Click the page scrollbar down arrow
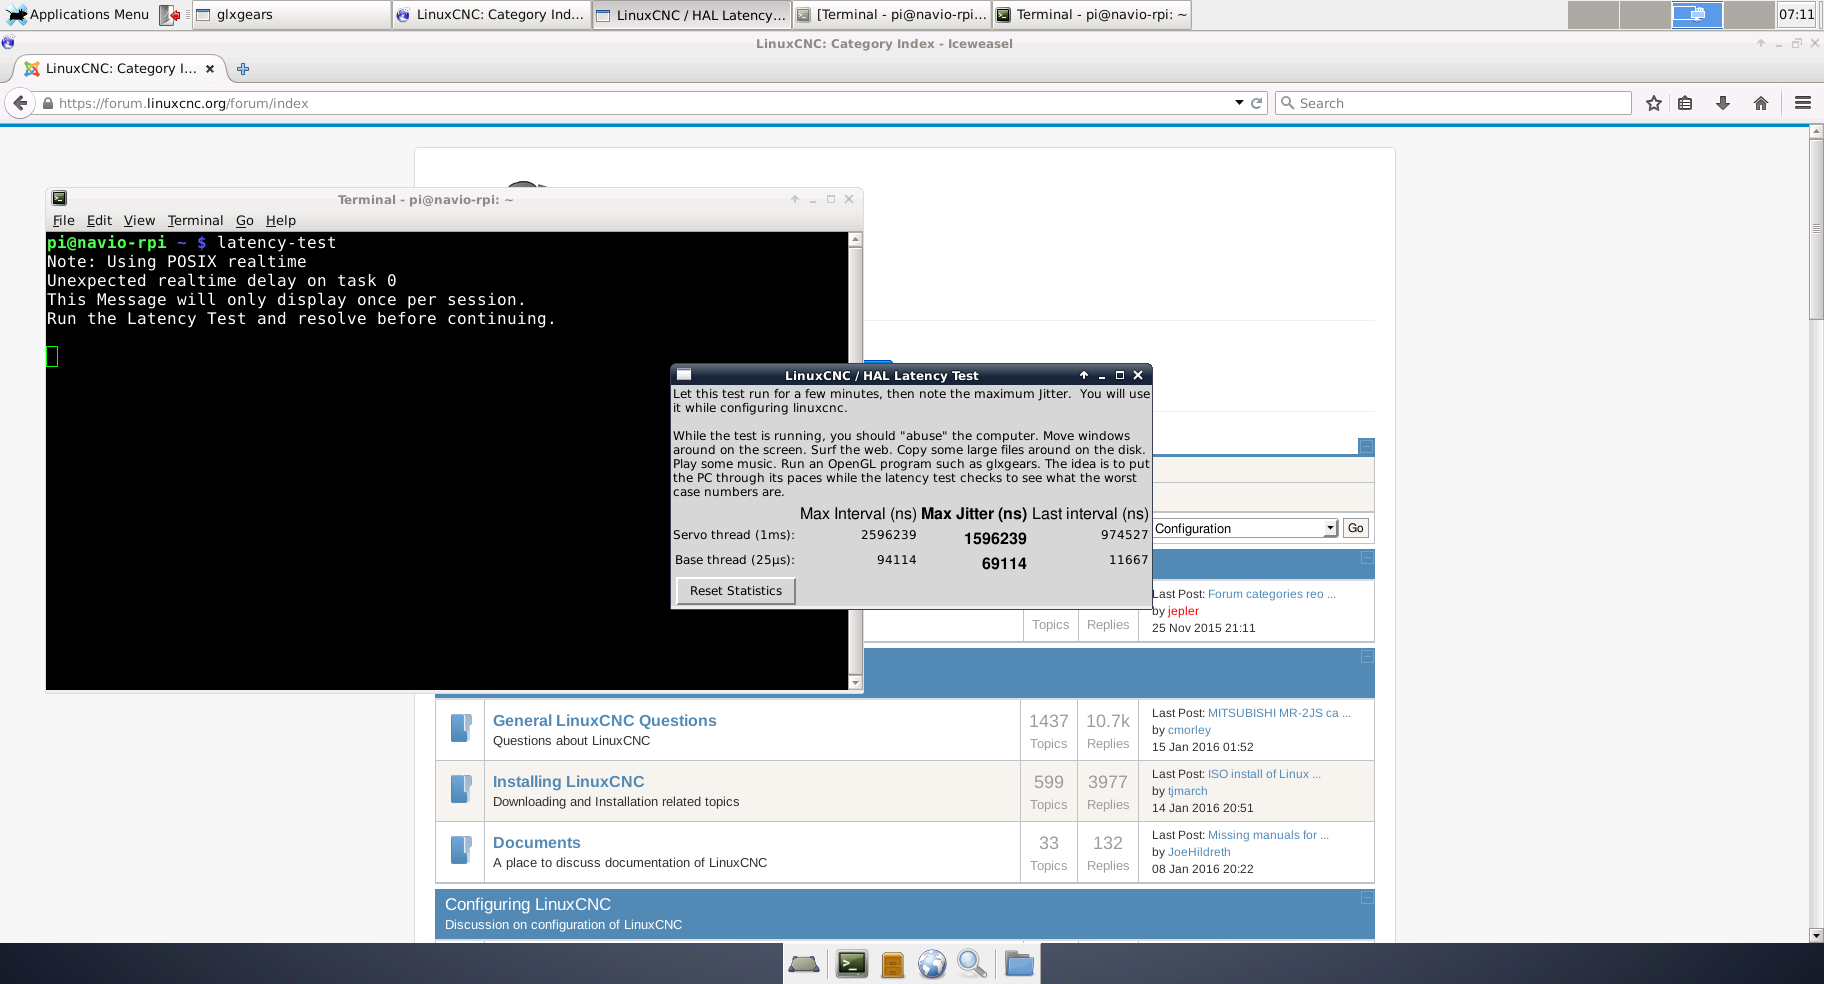Viewport: 1824px width, 984px height. 1816,935
